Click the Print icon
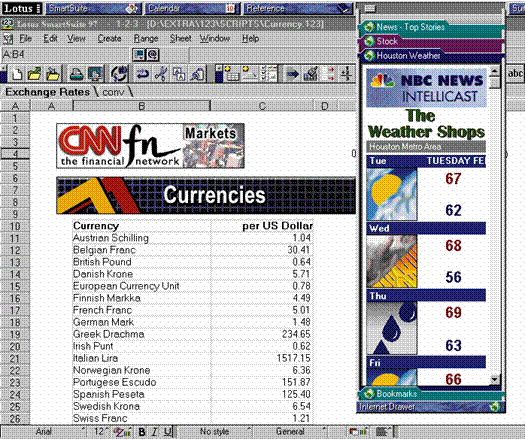Viewport: 525px width, 439px height. pyautogui.click(x=77, y=74)
